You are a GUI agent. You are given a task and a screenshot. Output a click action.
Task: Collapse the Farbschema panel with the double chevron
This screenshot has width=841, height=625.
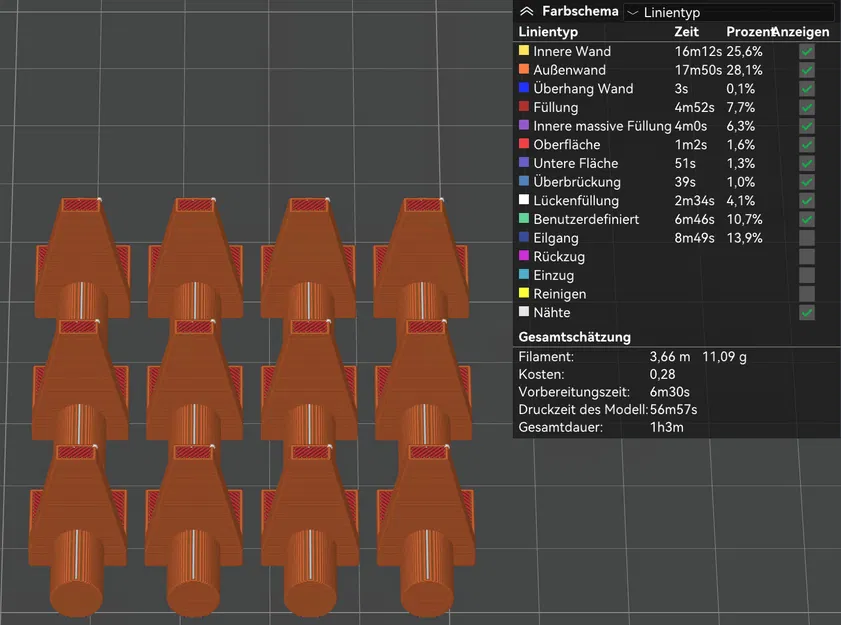[527, 11]
